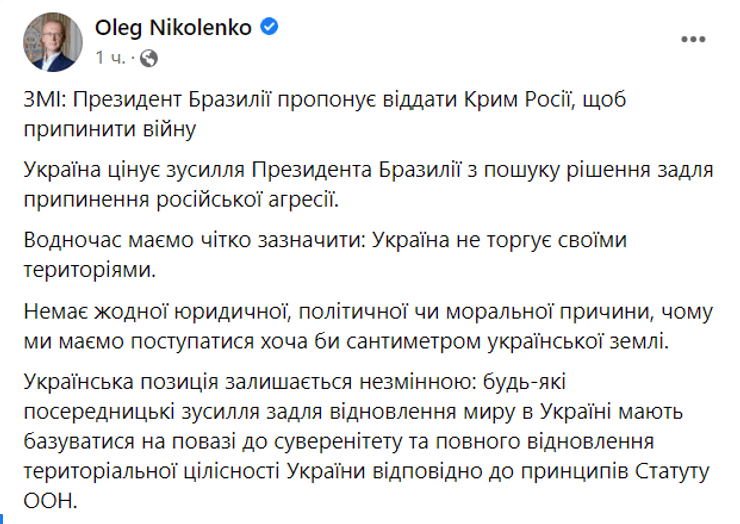Click the blue verified badge
Screen dimensions: 740x524
tap(269, 29)
